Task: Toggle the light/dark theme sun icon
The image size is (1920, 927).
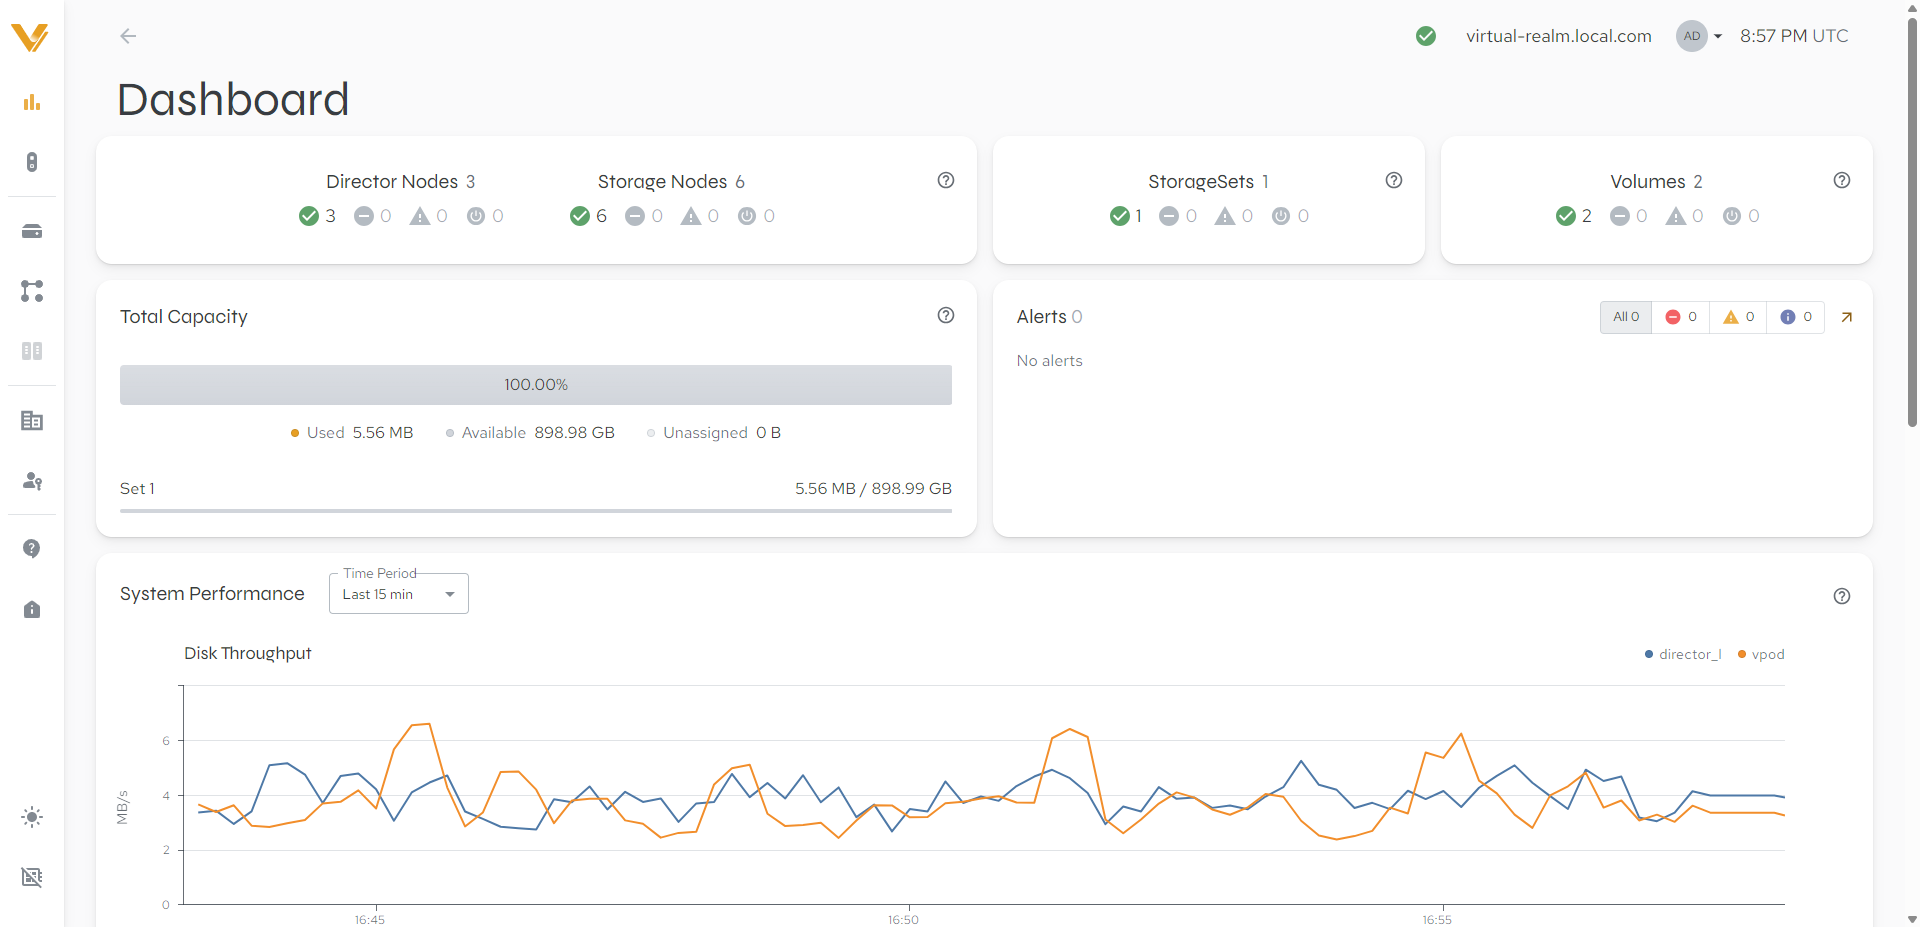Action: tap(32, 817)
